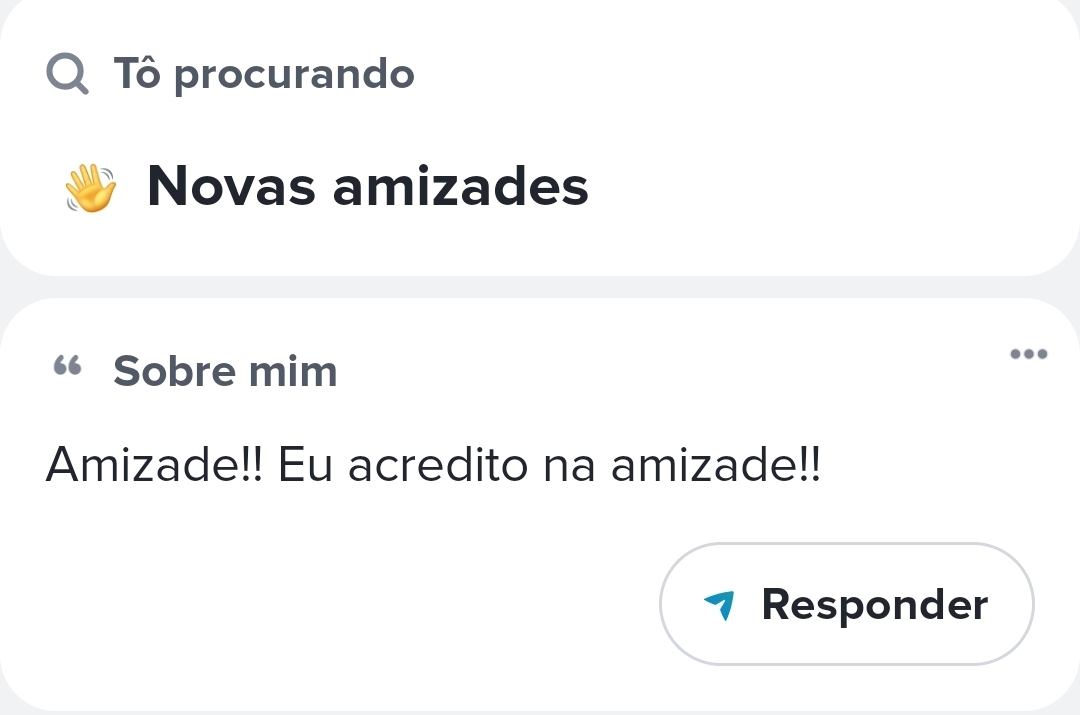1080x715 pixels.
Task: Click the "Responder" label text
Action: (x=874, y=604)
